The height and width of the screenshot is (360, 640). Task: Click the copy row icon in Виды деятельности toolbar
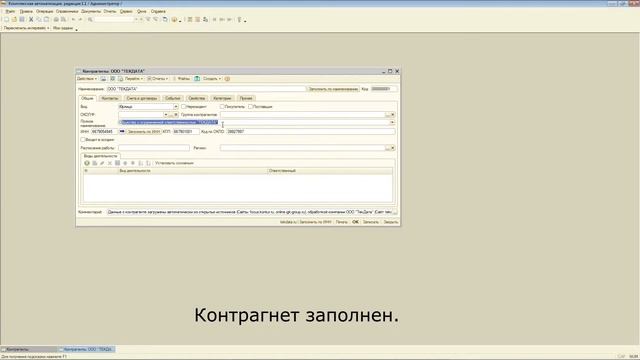(x=95, y=163)
